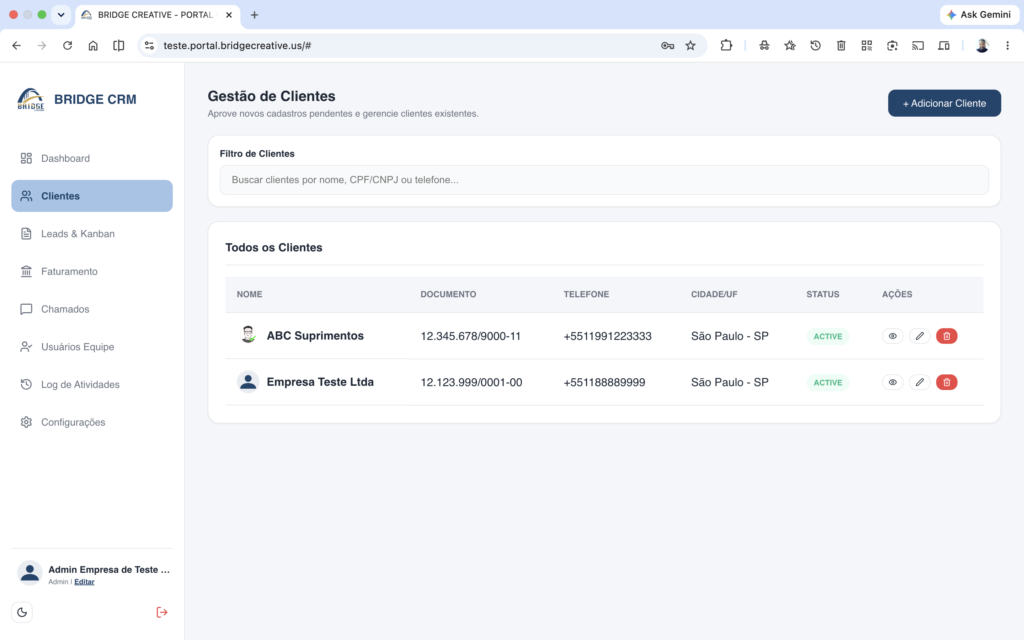The width and height of the screenshot is (1024, 640).
Task: Open site information icon in address bar
Action: click(150, 46)
